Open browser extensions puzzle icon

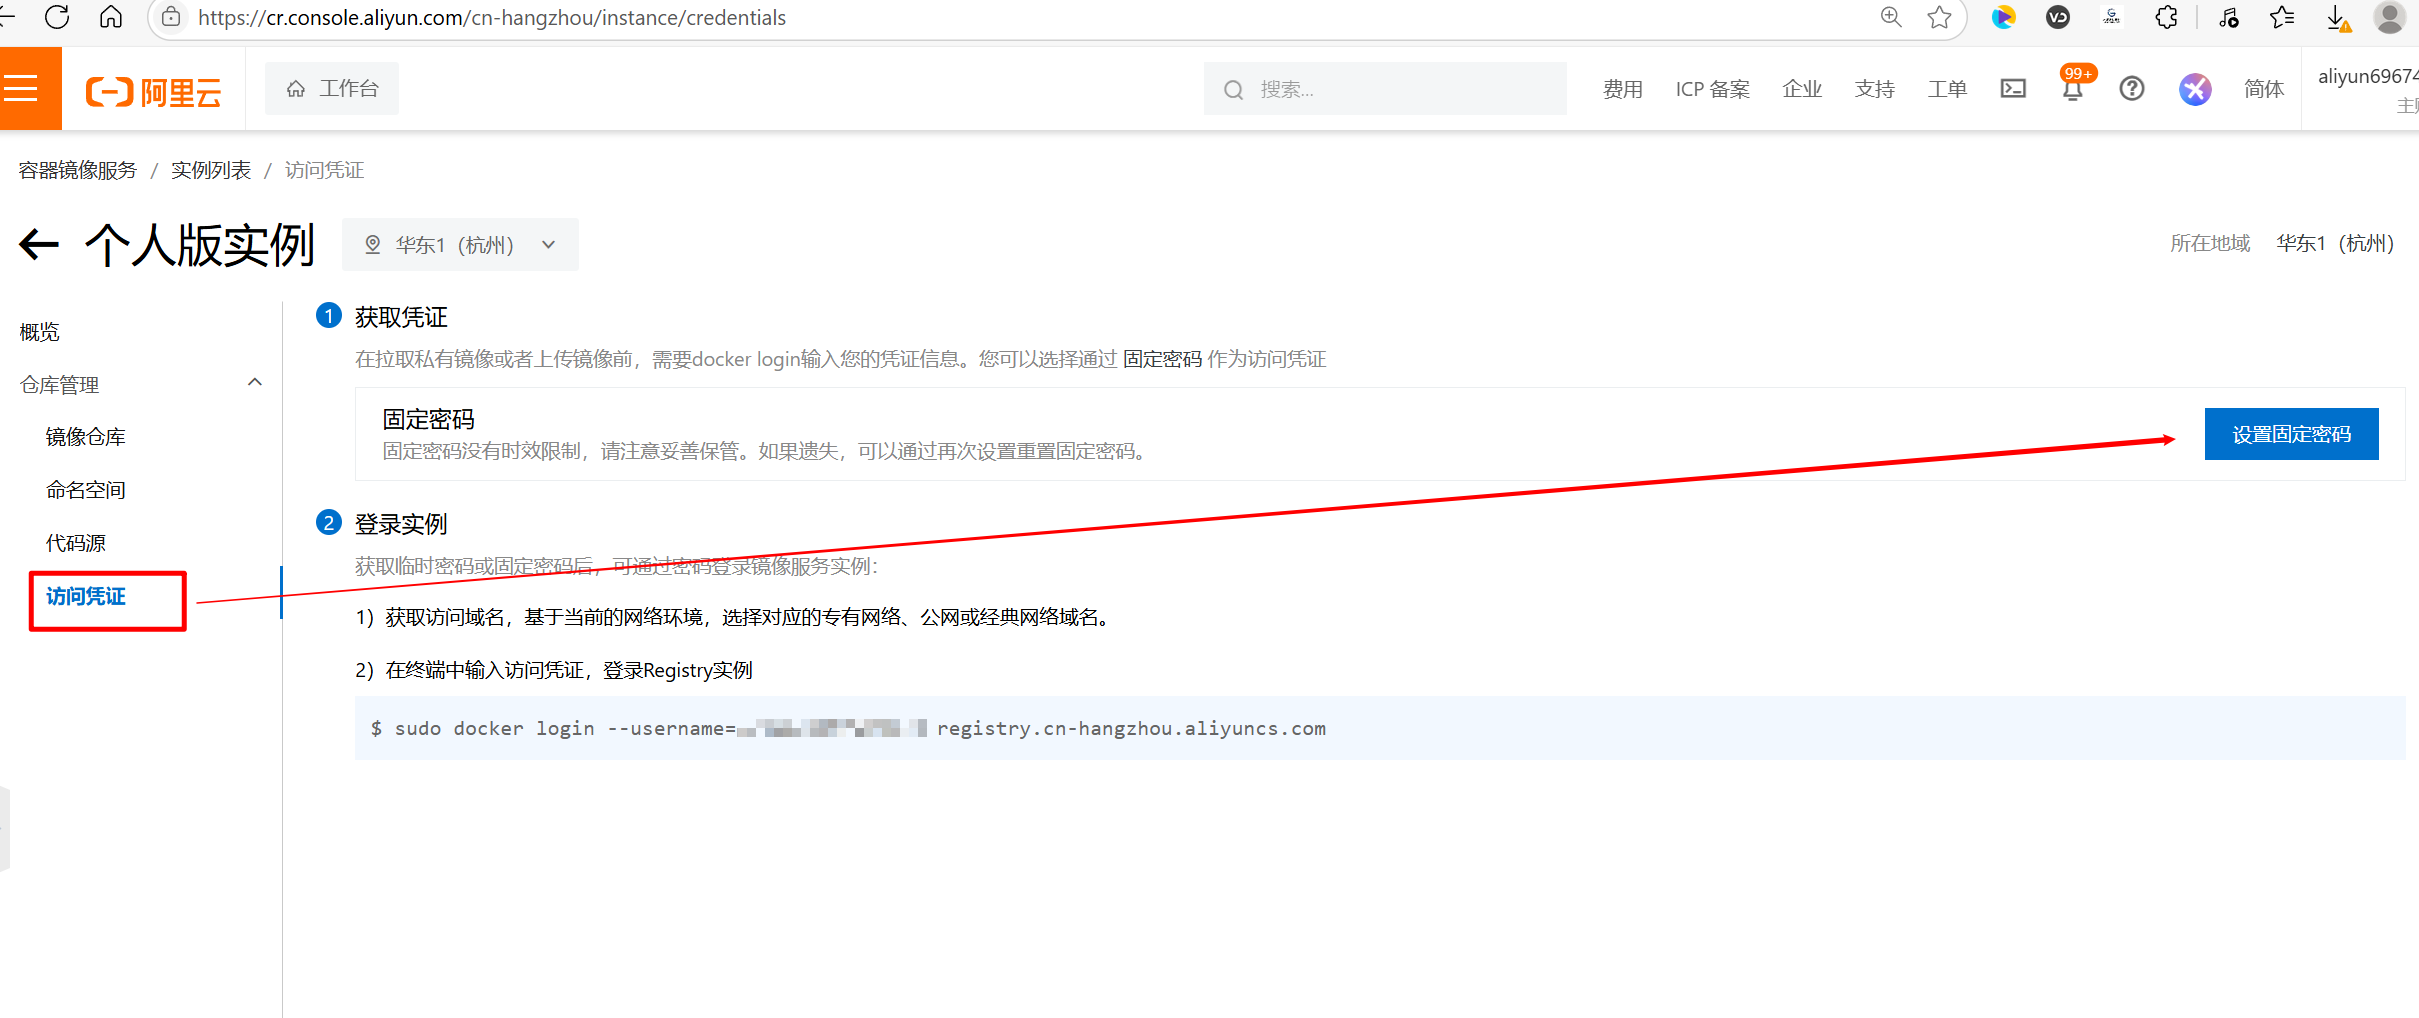(2166, 17)
